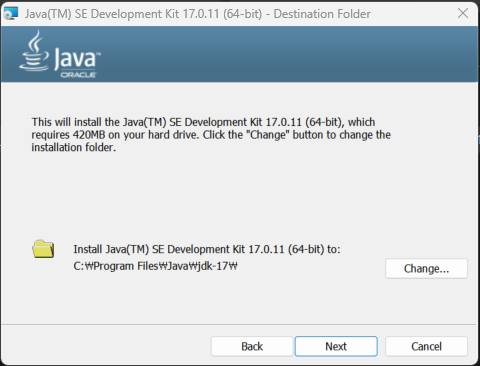This screenshot has height=366, width=480.
Task: Select the C:\Program Files\Java\jdk-17\ path text
Action: 155,266
